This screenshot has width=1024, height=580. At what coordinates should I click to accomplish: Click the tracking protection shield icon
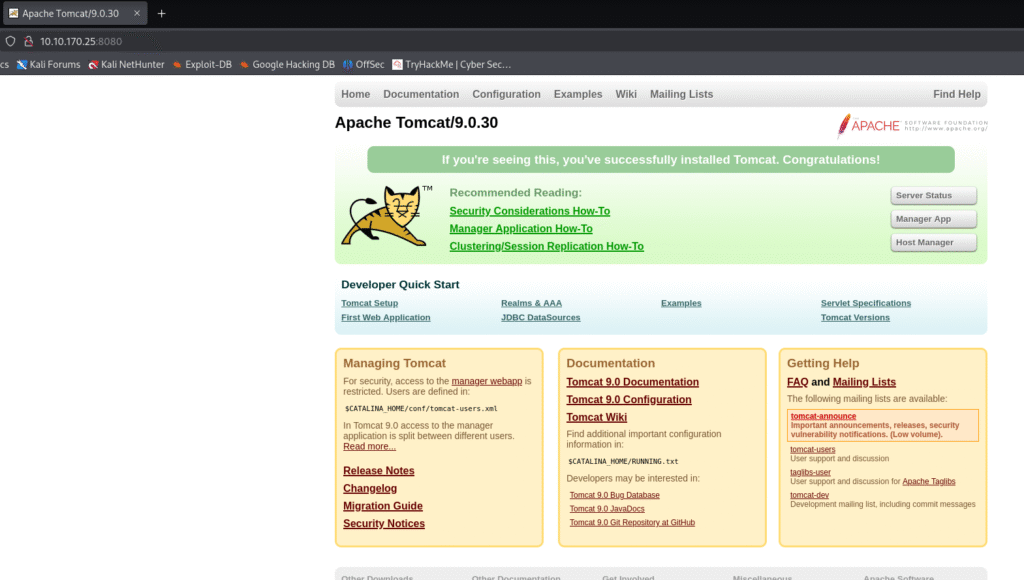click(11, 41)
